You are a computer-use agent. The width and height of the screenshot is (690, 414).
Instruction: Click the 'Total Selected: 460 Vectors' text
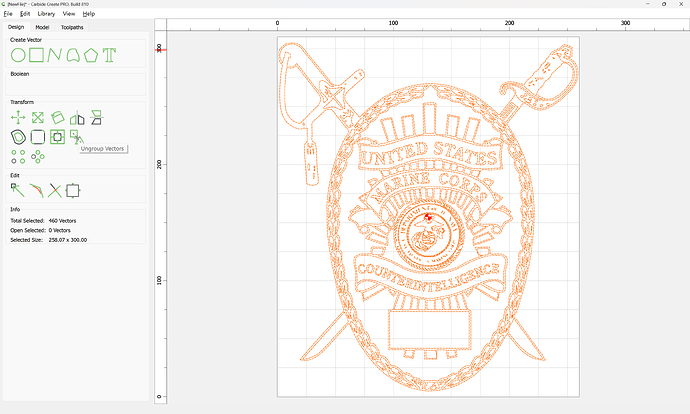(43, 221)
